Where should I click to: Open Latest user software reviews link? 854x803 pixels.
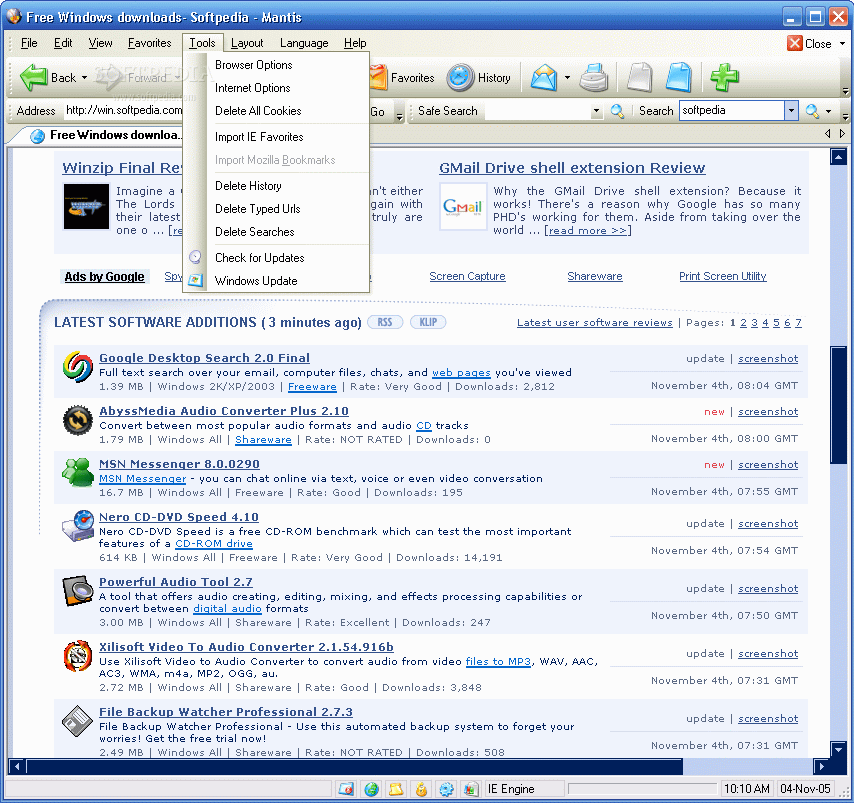(x=595, y=323)
